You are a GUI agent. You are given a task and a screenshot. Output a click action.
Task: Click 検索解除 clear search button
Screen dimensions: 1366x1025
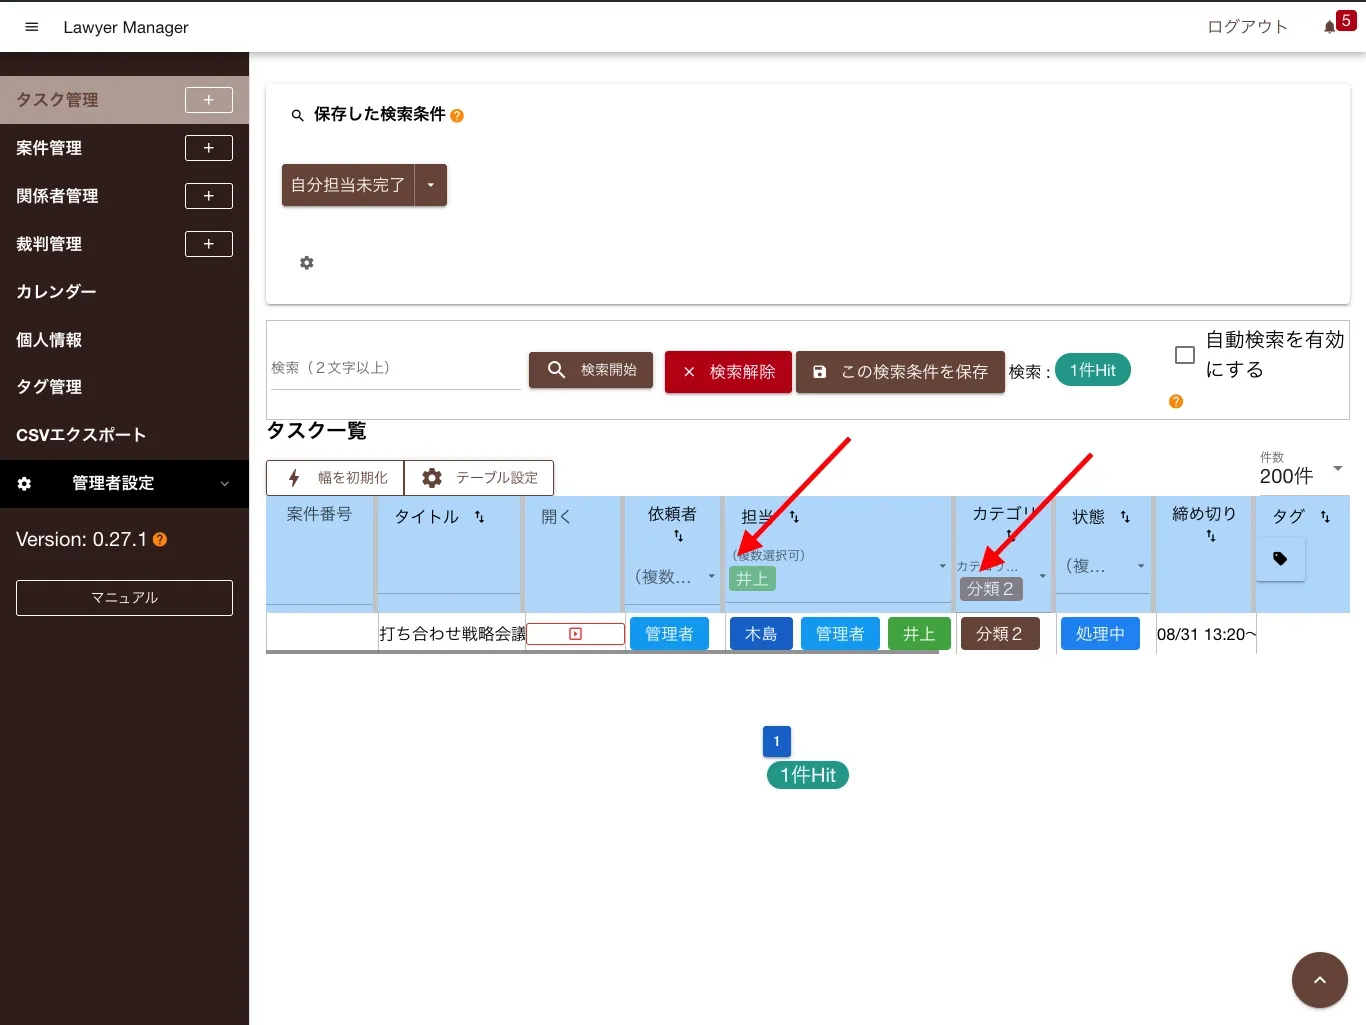pos(728,372)
